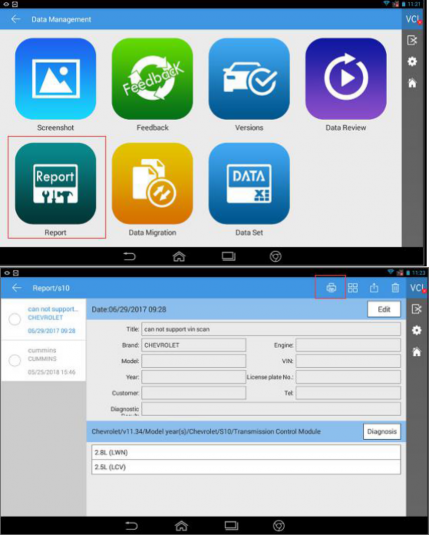Select the 2.8L (LWN) engine row
429x535 pixels.
246,452
